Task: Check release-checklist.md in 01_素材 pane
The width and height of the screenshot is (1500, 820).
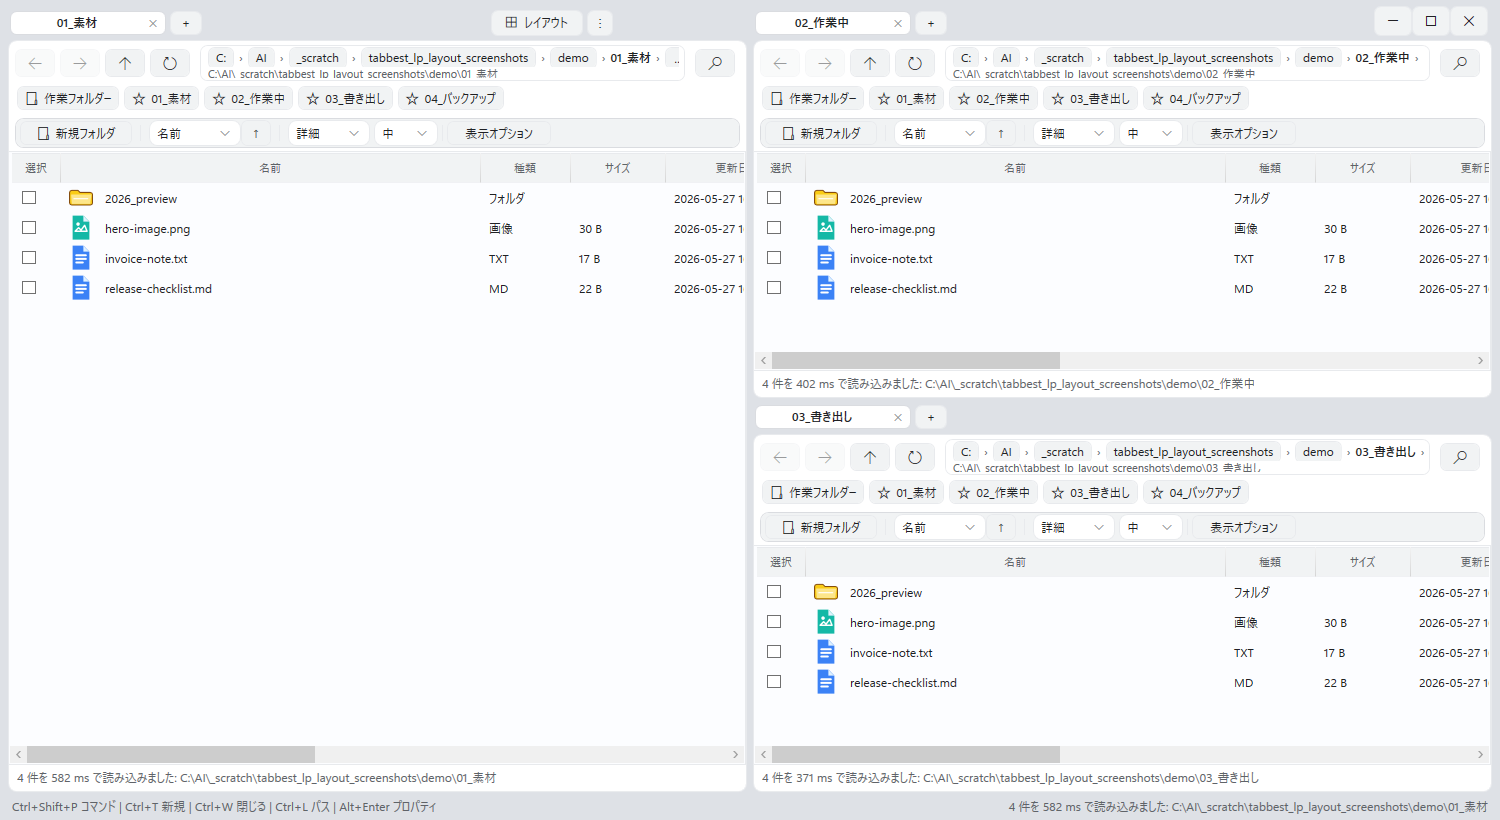Action: tap(29, 288)
